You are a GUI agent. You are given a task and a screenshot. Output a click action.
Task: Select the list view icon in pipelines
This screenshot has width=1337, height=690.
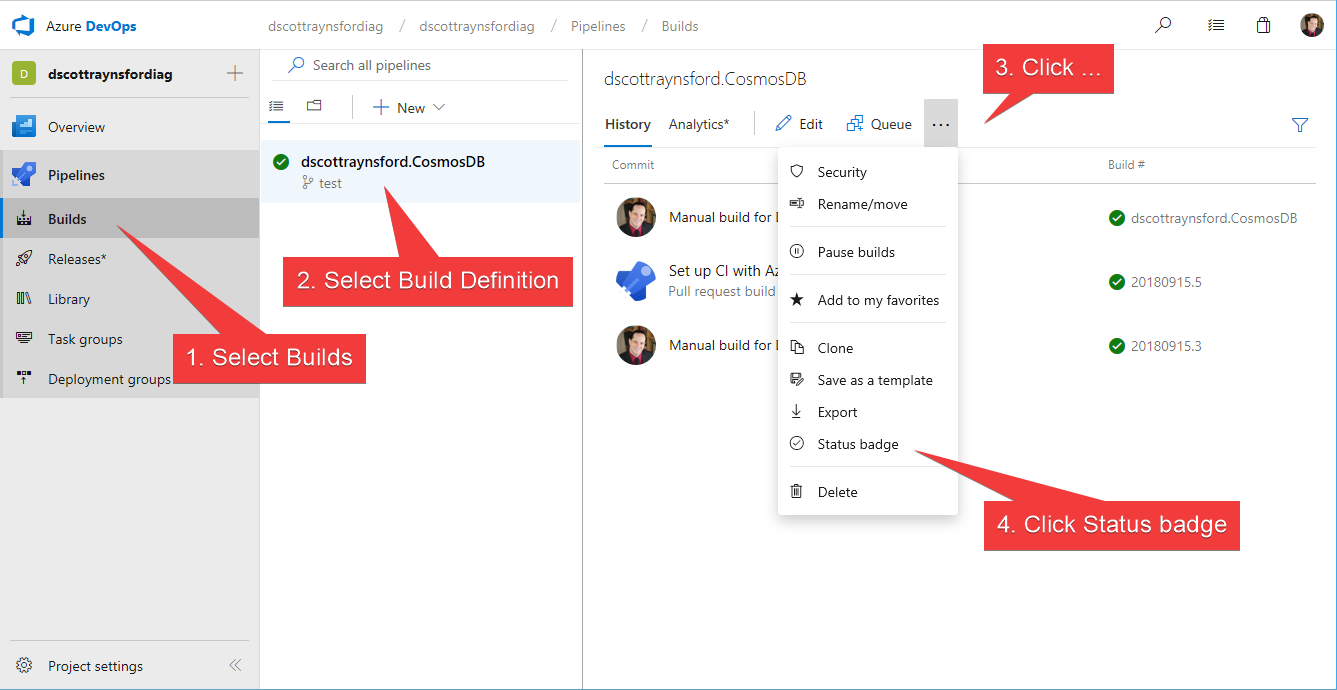pos(277,106)
